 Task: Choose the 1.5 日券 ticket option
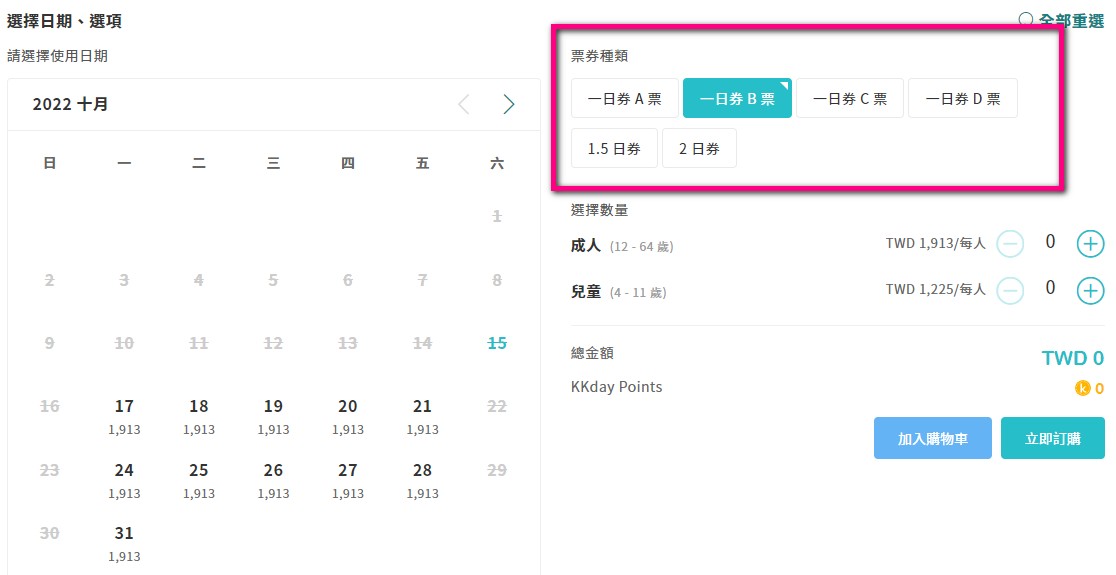point(614,148)
